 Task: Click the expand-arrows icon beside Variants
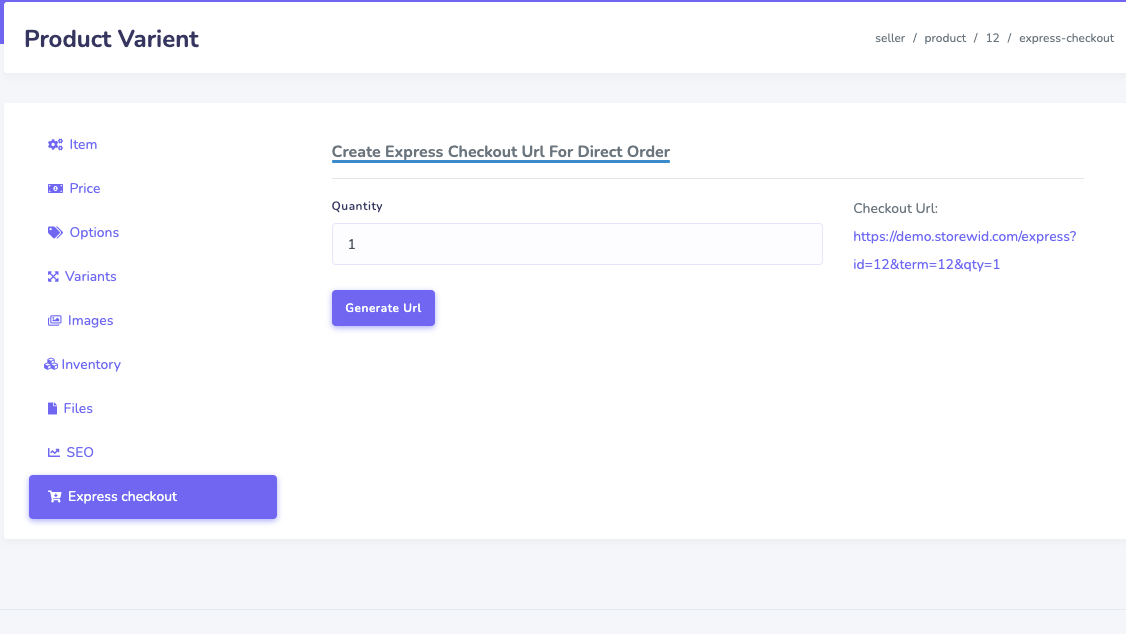tap(54, 277)
